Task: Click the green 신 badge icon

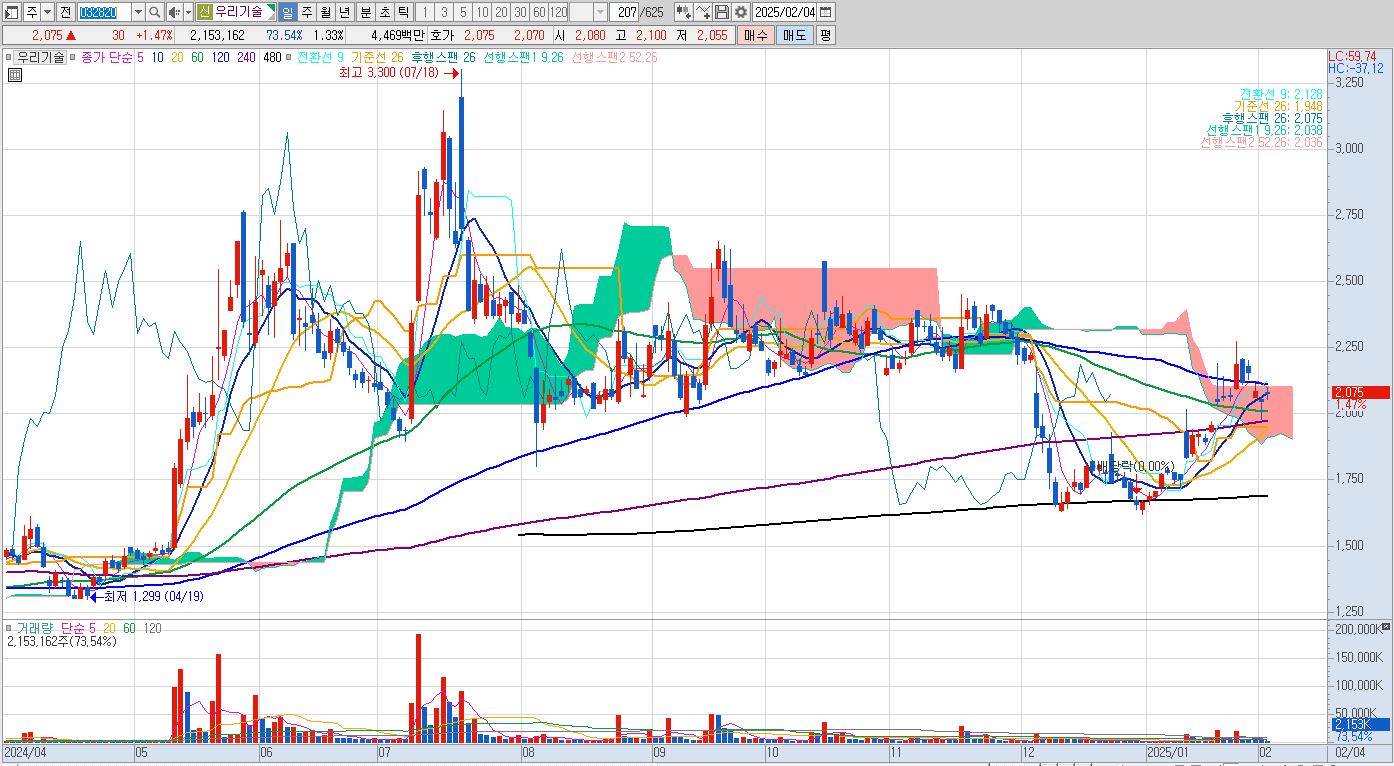Action: coord(204,12)
